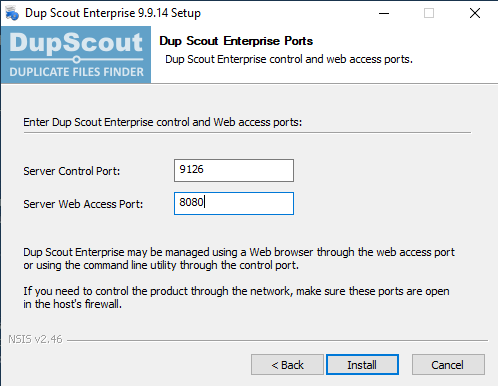Click the Duplicate Files Finder tagline

point(77,72)
